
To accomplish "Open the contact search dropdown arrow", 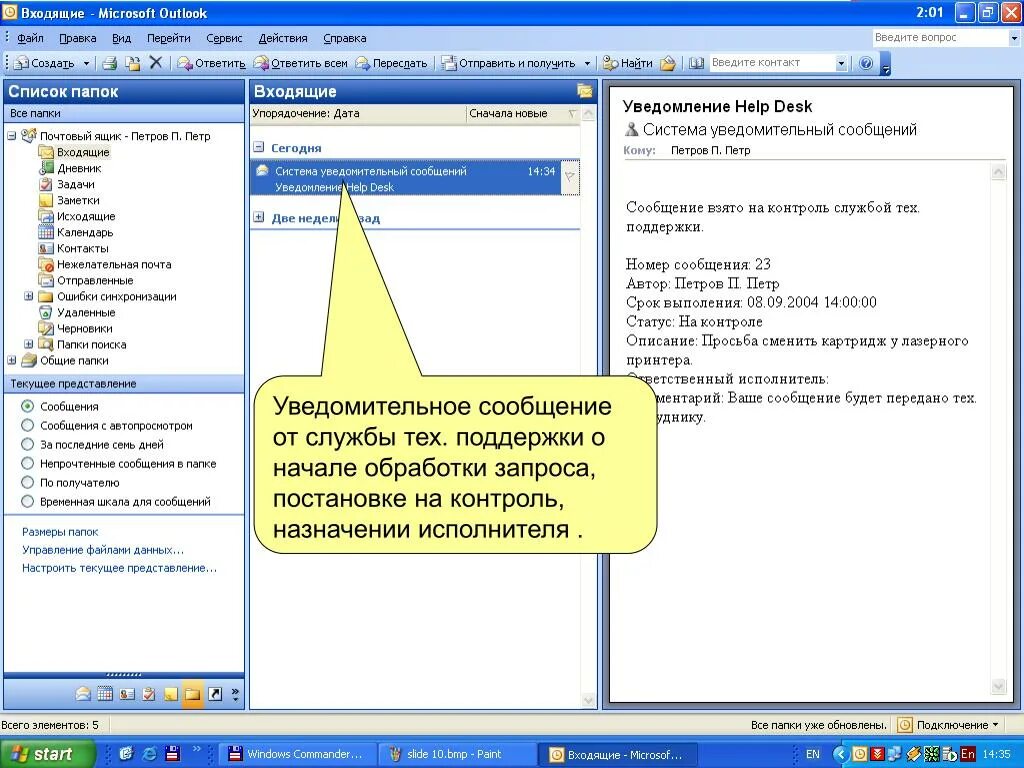I will [841, 63].
